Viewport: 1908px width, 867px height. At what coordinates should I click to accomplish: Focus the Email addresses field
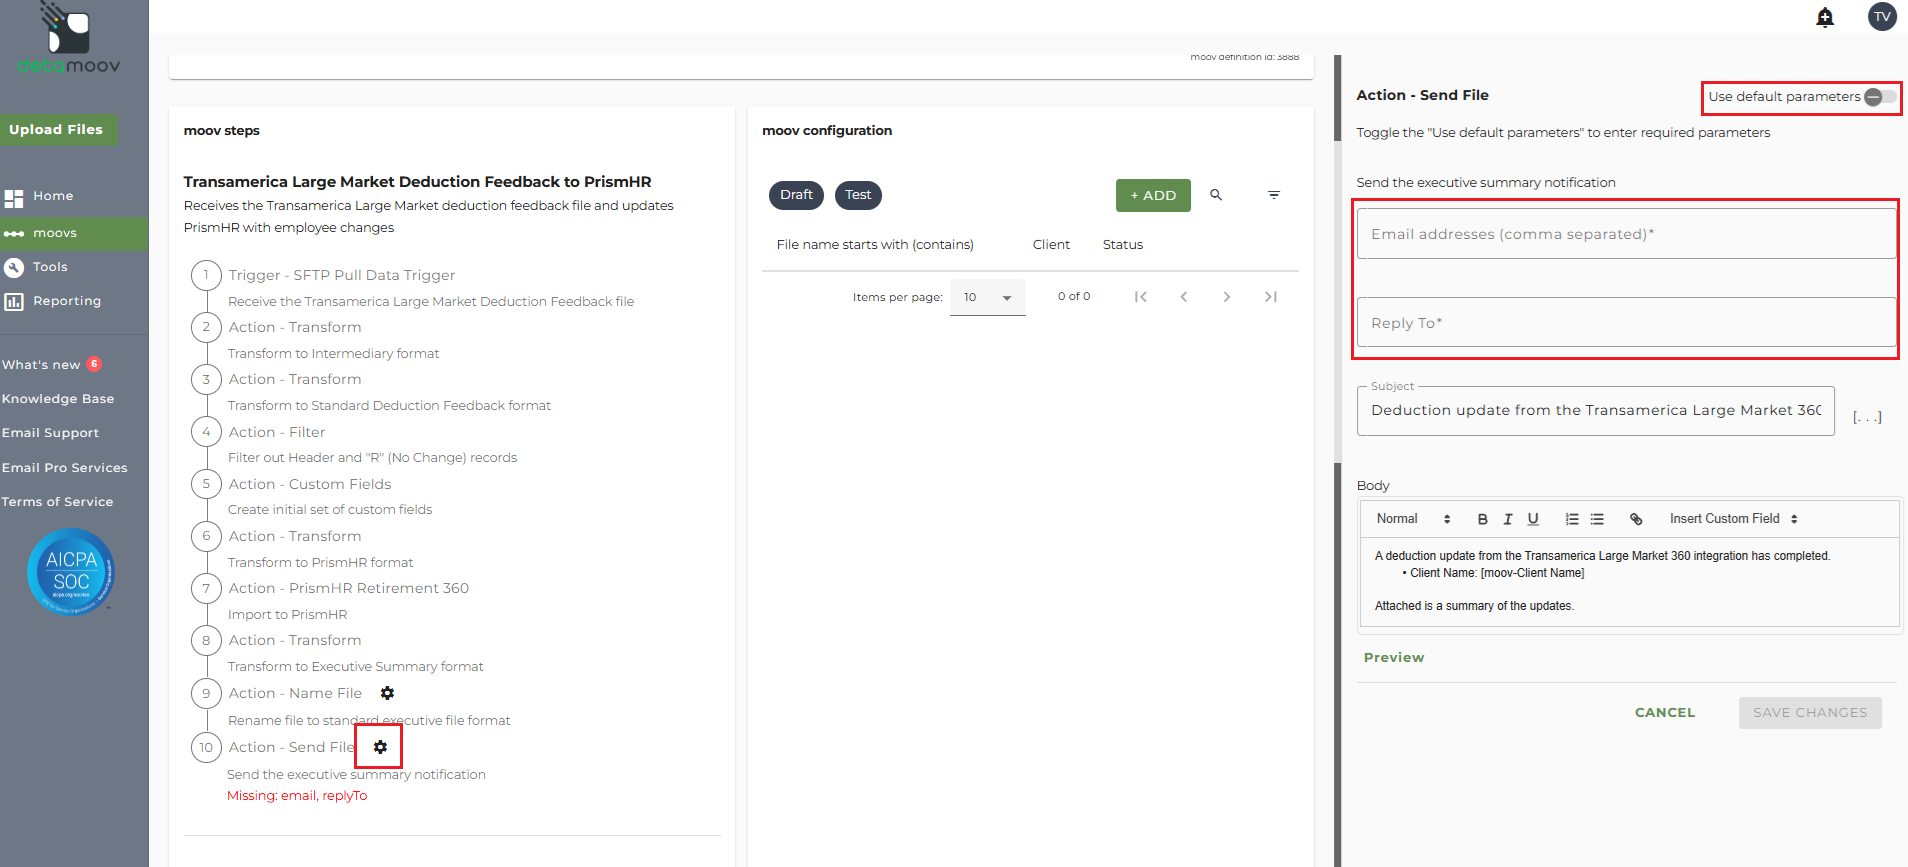click(1627, 234)
